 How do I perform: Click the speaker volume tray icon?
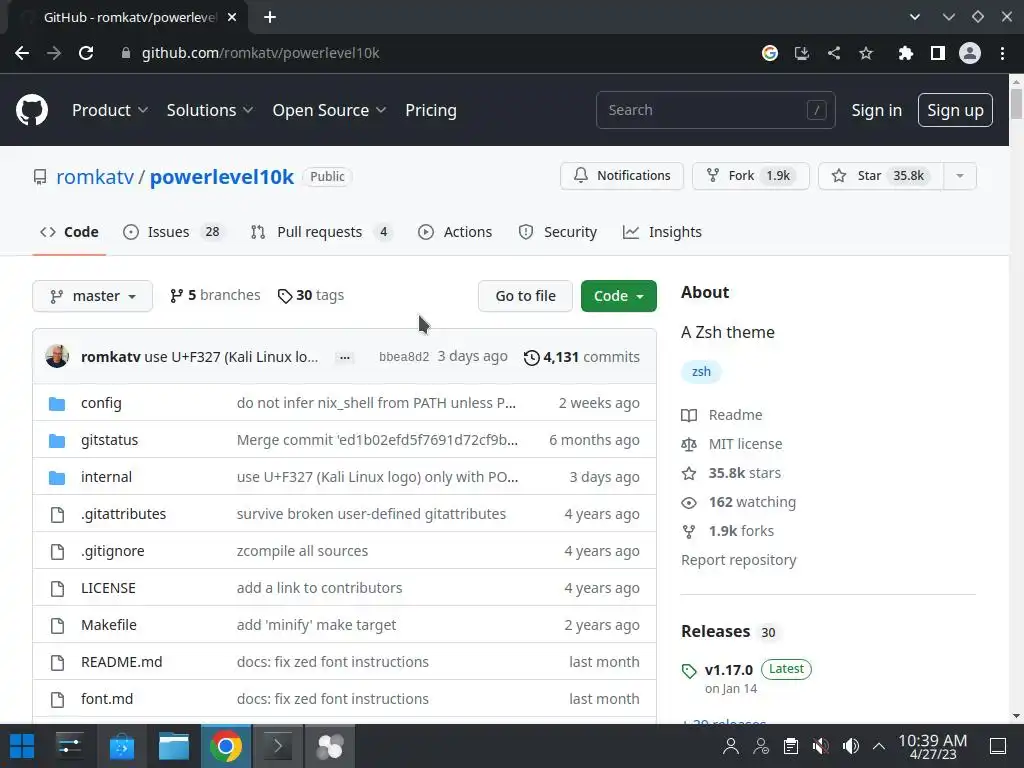tap(851, 746)
